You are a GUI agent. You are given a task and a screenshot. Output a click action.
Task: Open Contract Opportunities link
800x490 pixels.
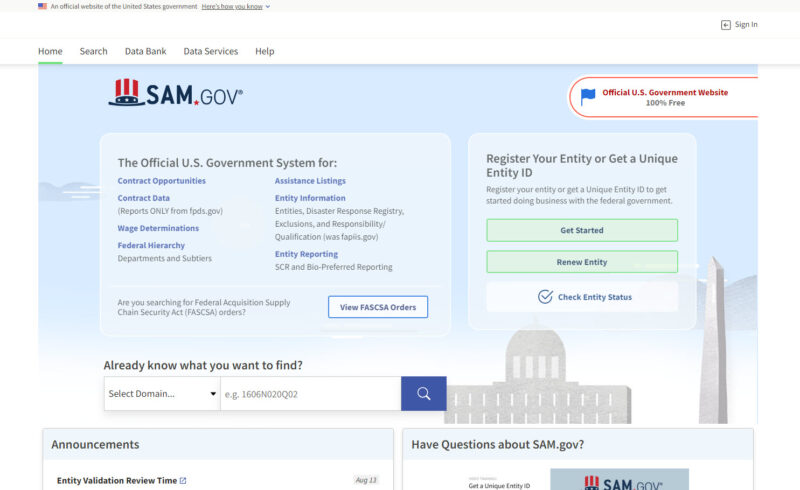click(x=161, y=181)
